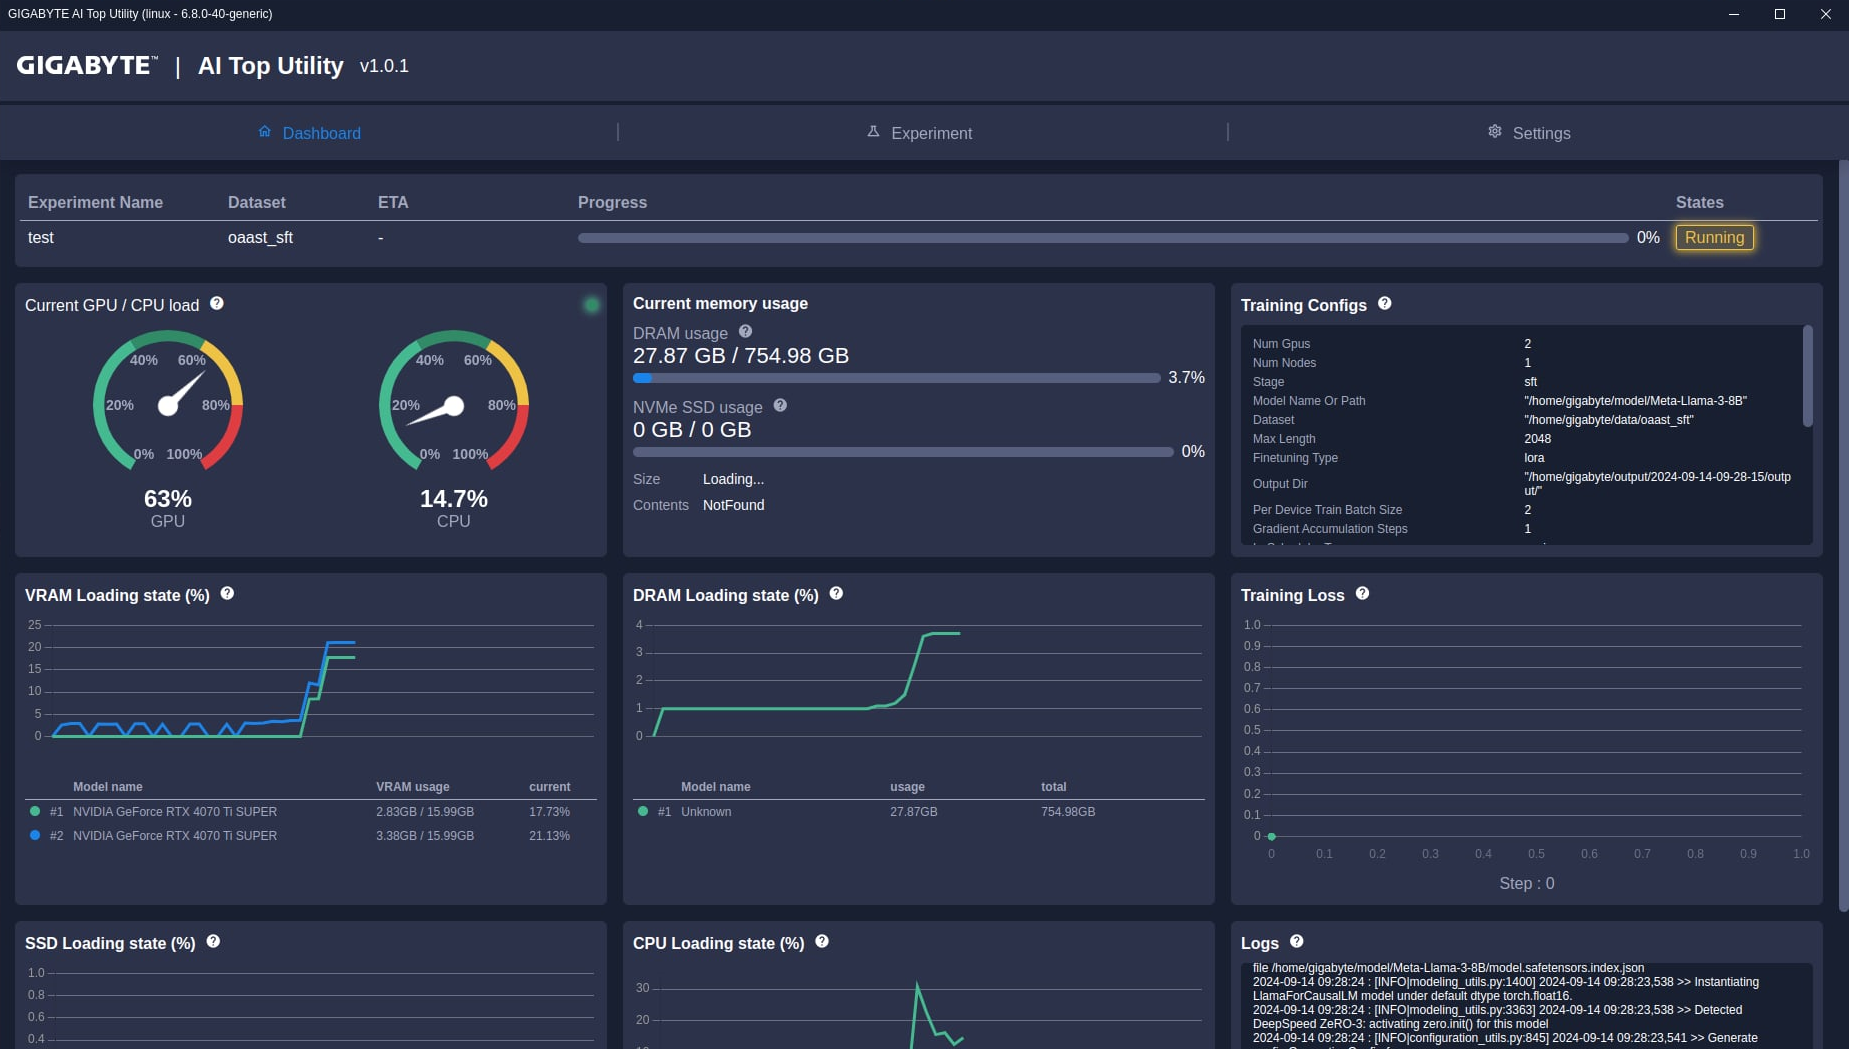Click the '14.7%' CPU reading
1849x1049 pixels.
pyautogui.click(x=454, y=499)
